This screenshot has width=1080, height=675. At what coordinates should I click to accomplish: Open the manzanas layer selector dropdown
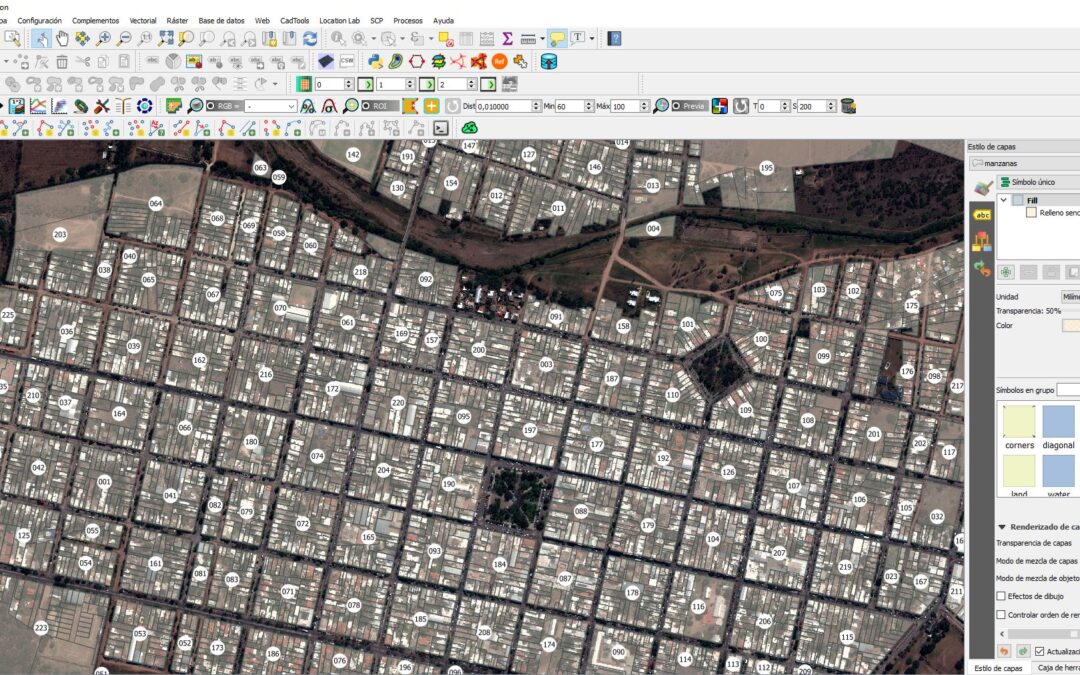click(x=1024, y=163)
